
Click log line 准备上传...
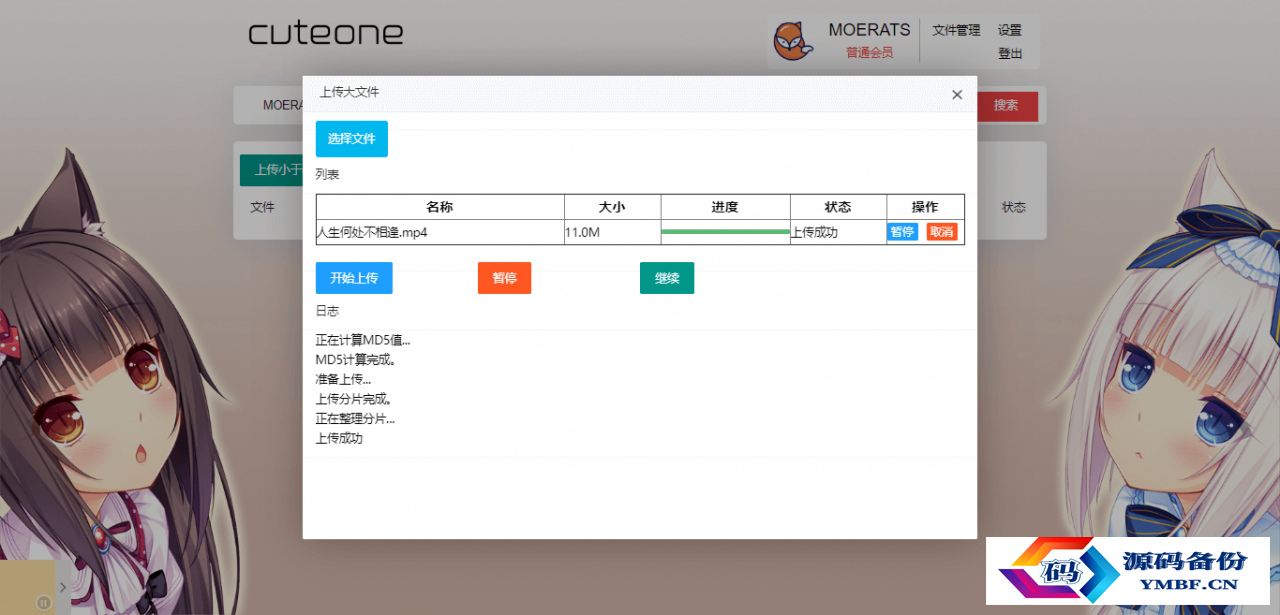tap(343, 379)
